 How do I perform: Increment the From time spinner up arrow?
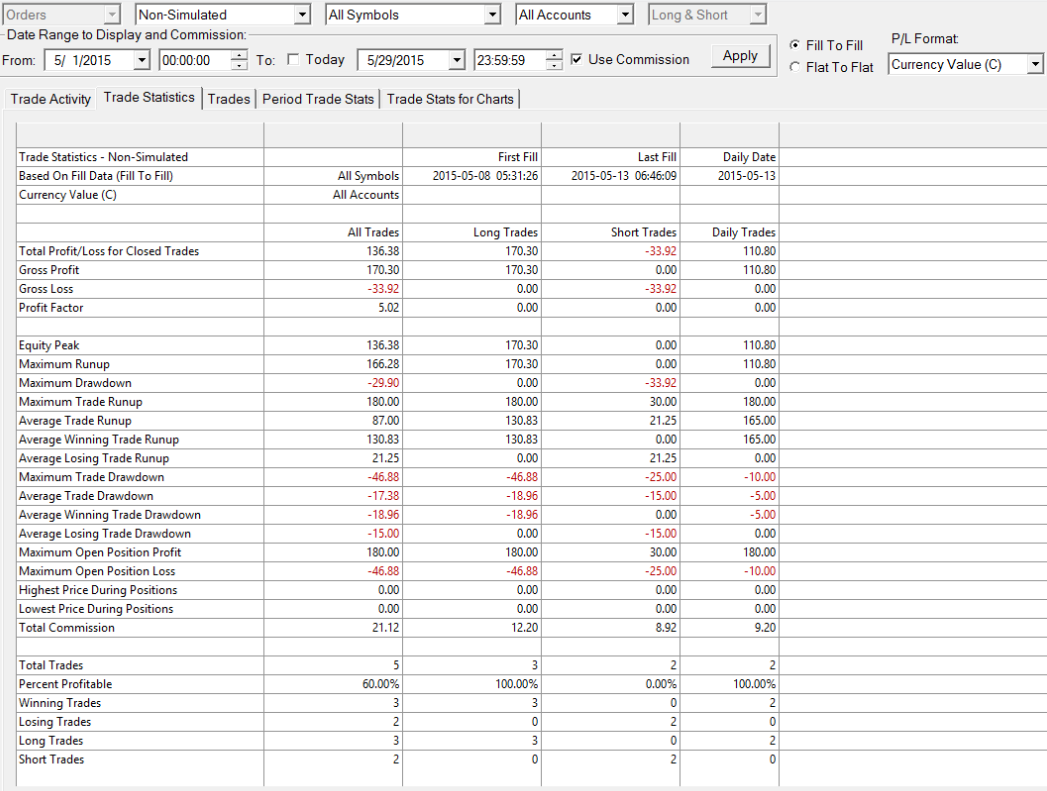click(239, 55)
